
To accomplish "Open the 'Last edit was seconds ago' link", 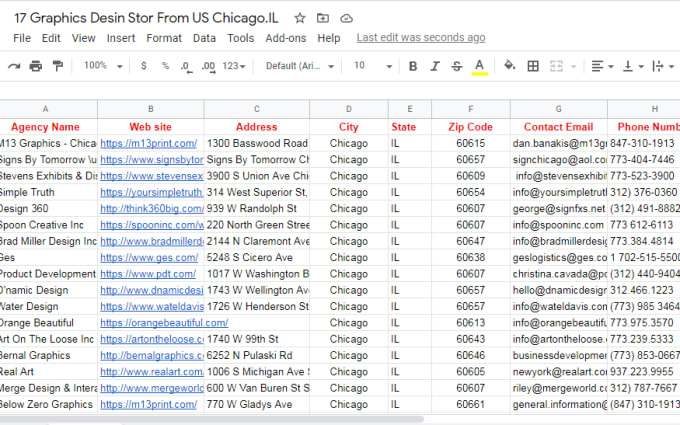I will (421, 38).
